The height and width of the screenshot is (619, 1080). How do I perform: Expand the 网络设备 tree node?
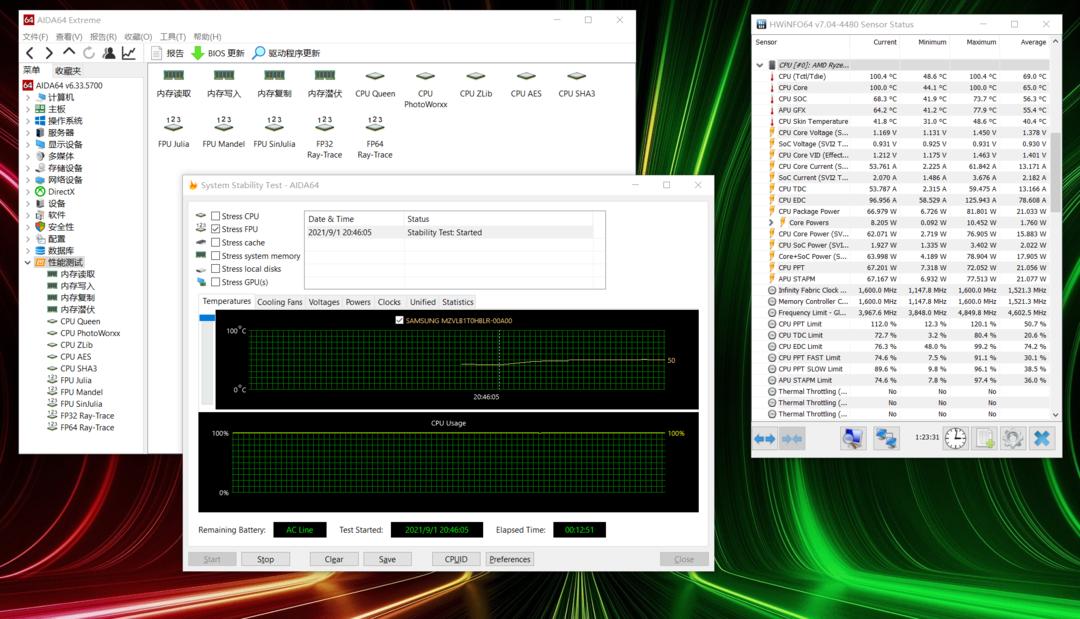click(x=28, y=180)
